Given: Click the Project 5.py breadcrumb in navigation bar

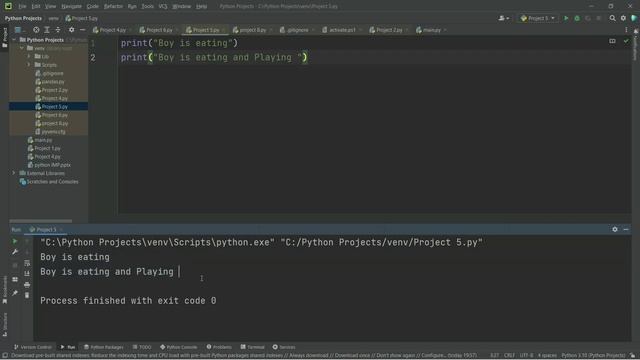Looking at the screenshot, I should coord(82,18).
